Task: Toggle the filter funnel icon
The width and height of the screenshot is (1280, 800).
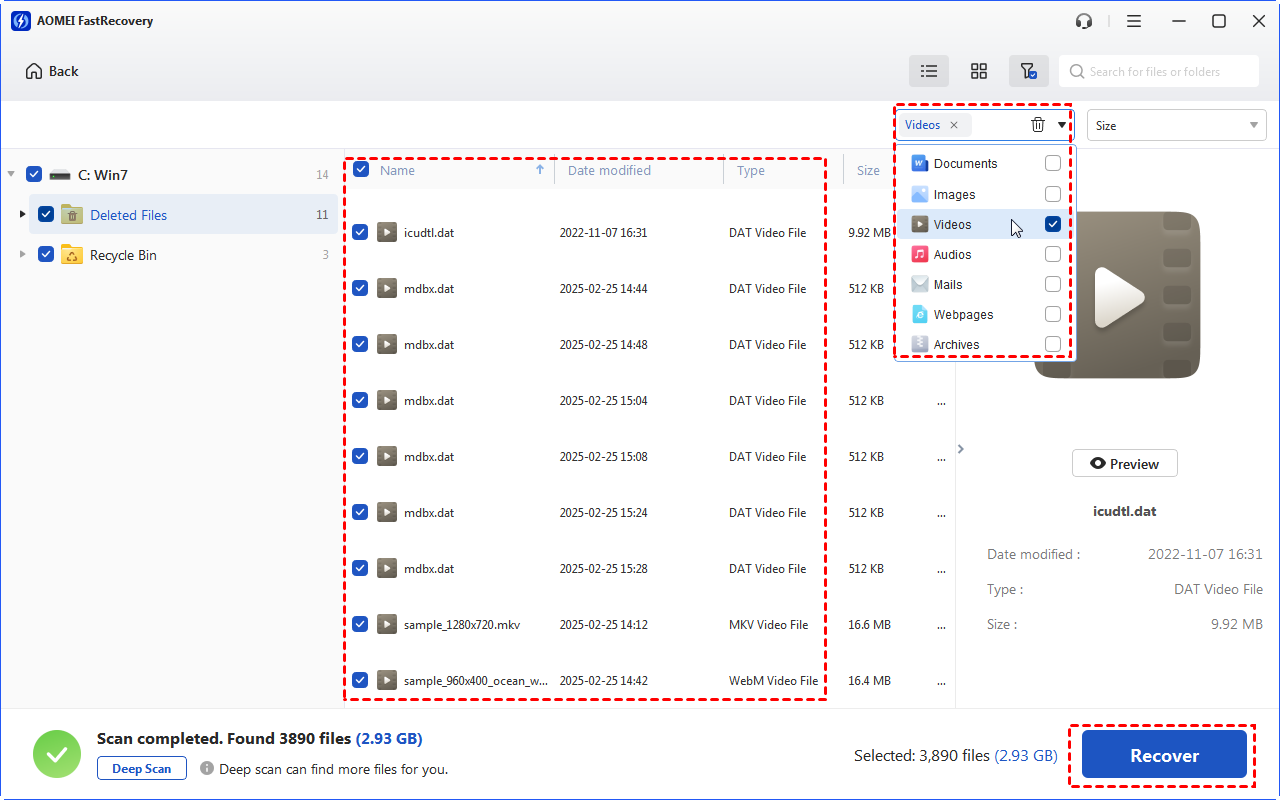Action: coord(1028,71)
